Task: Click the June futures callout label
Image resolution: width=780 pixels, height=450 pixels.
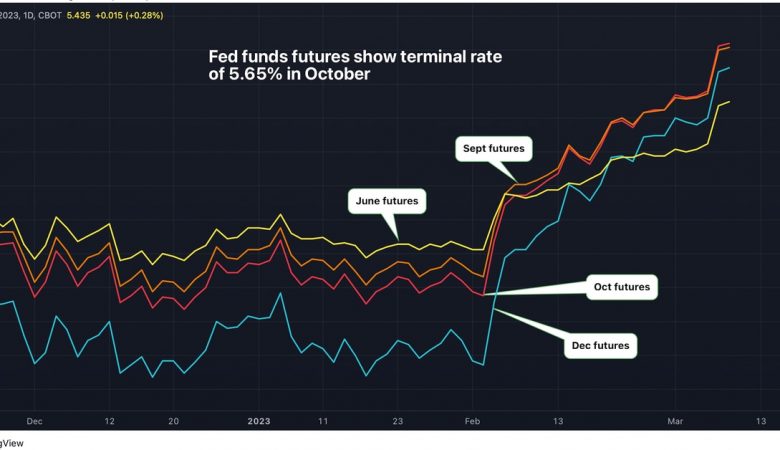Action: tap(387, 201)
